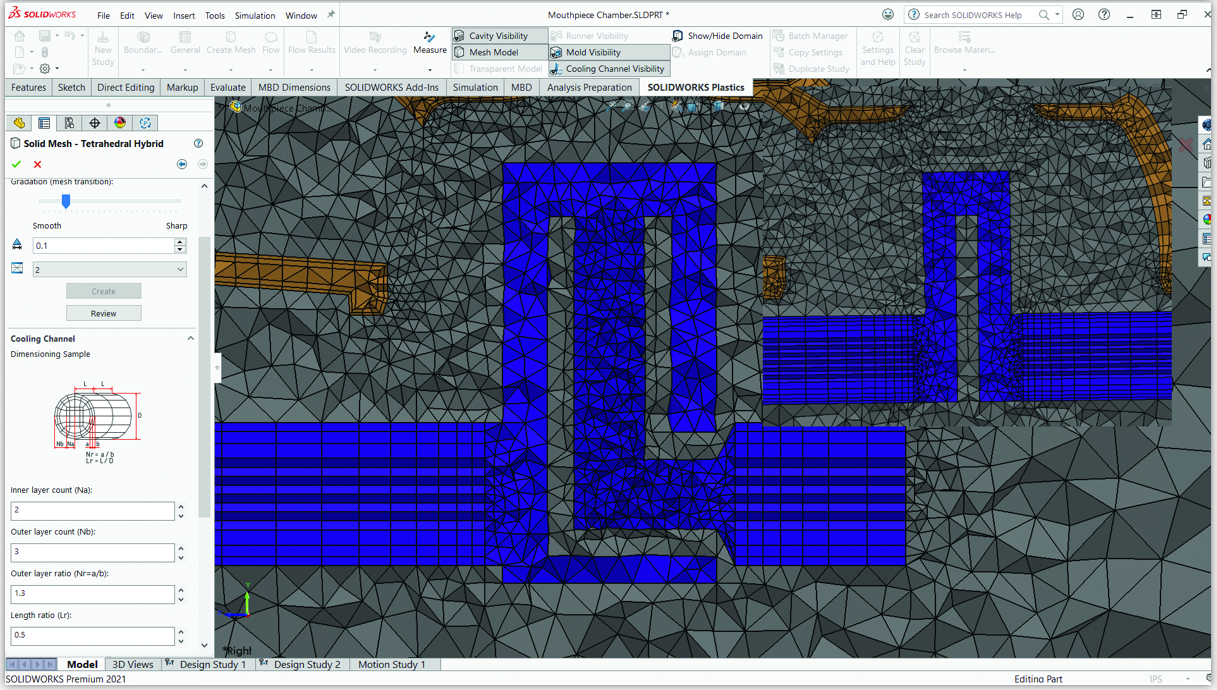Click the Measure tool icon
Image resolution: width=1217 pixels, height=690 pixels.
click(x=429, y=37)
